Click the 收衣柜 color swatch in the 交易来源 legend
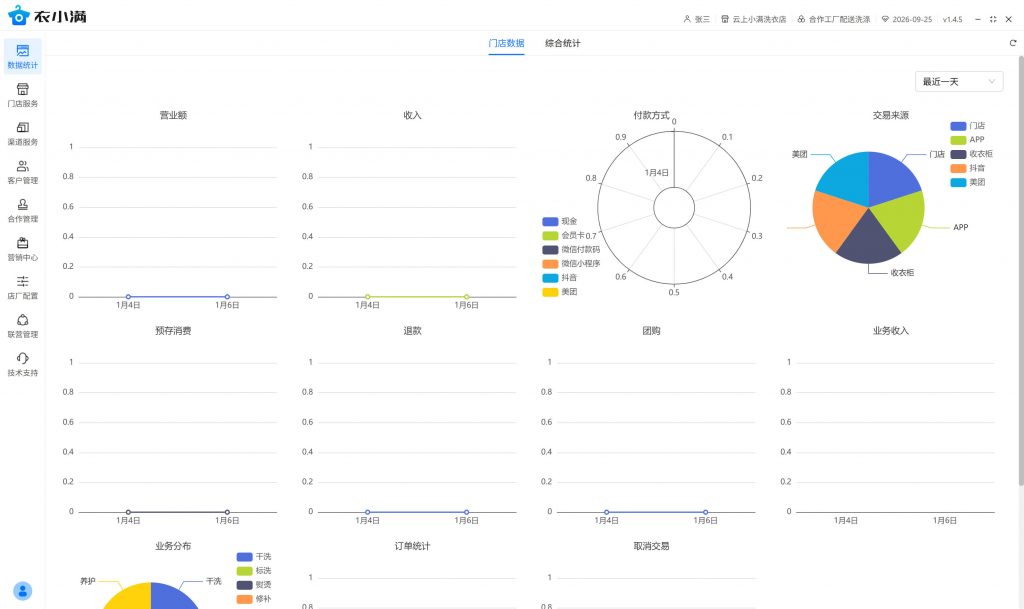1024x609 pixels. click(x=958, y=154)
